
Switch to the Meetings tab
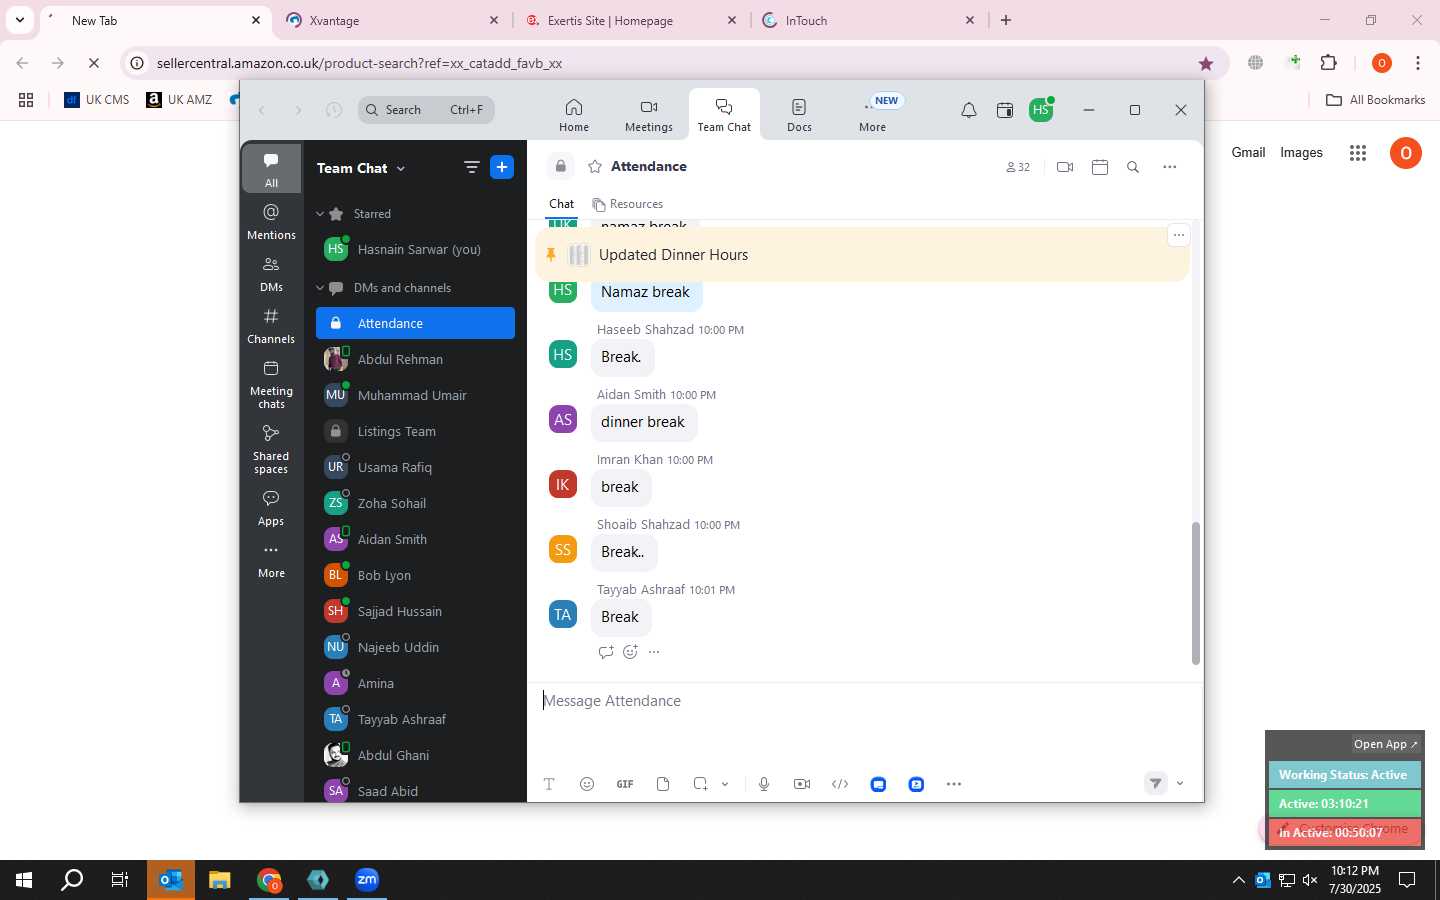click(649, 114)
